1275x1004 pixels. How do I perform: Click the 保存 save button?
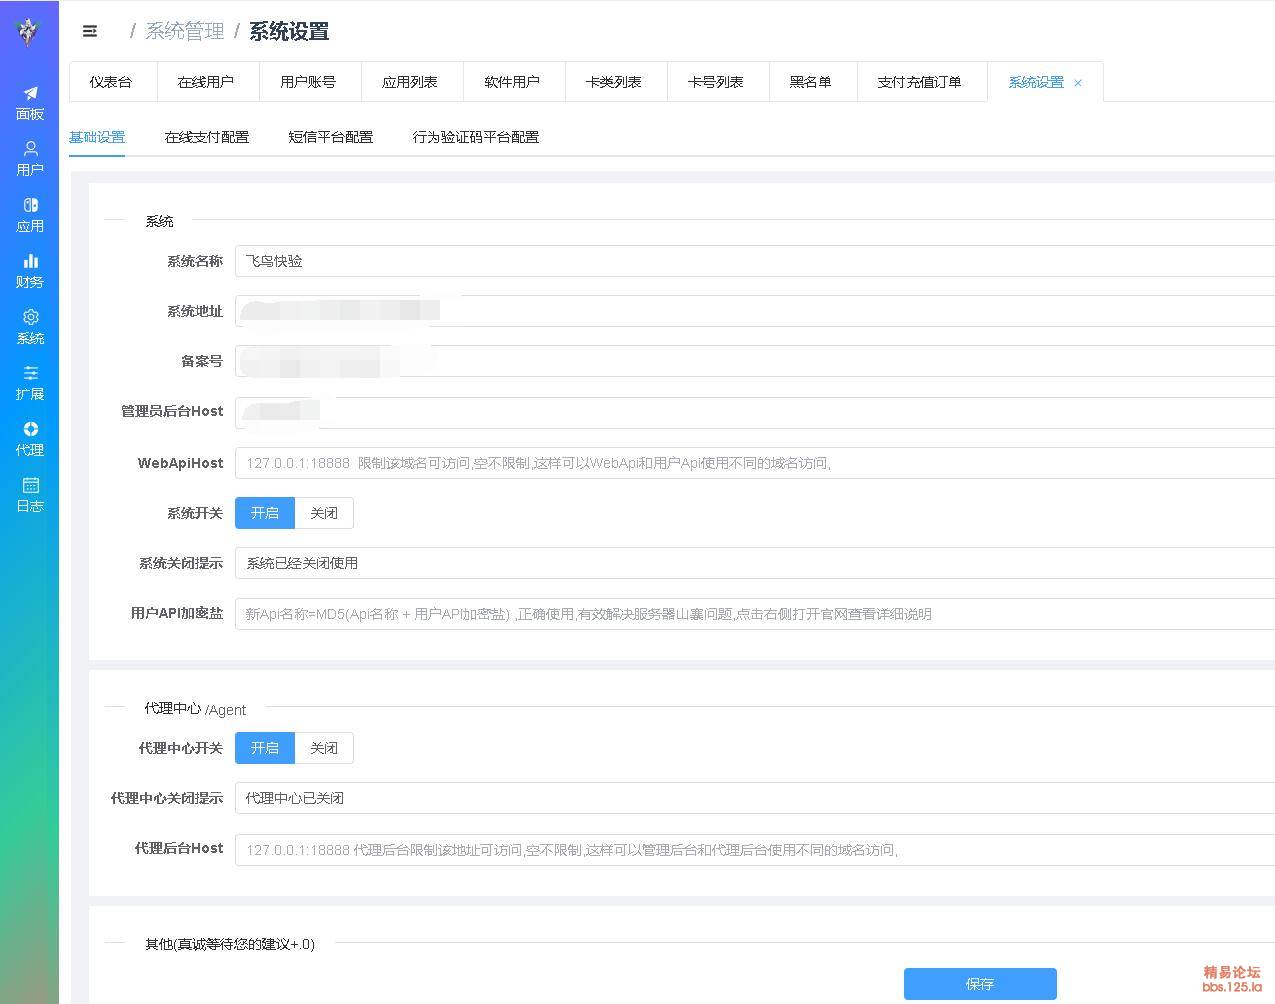980,984
